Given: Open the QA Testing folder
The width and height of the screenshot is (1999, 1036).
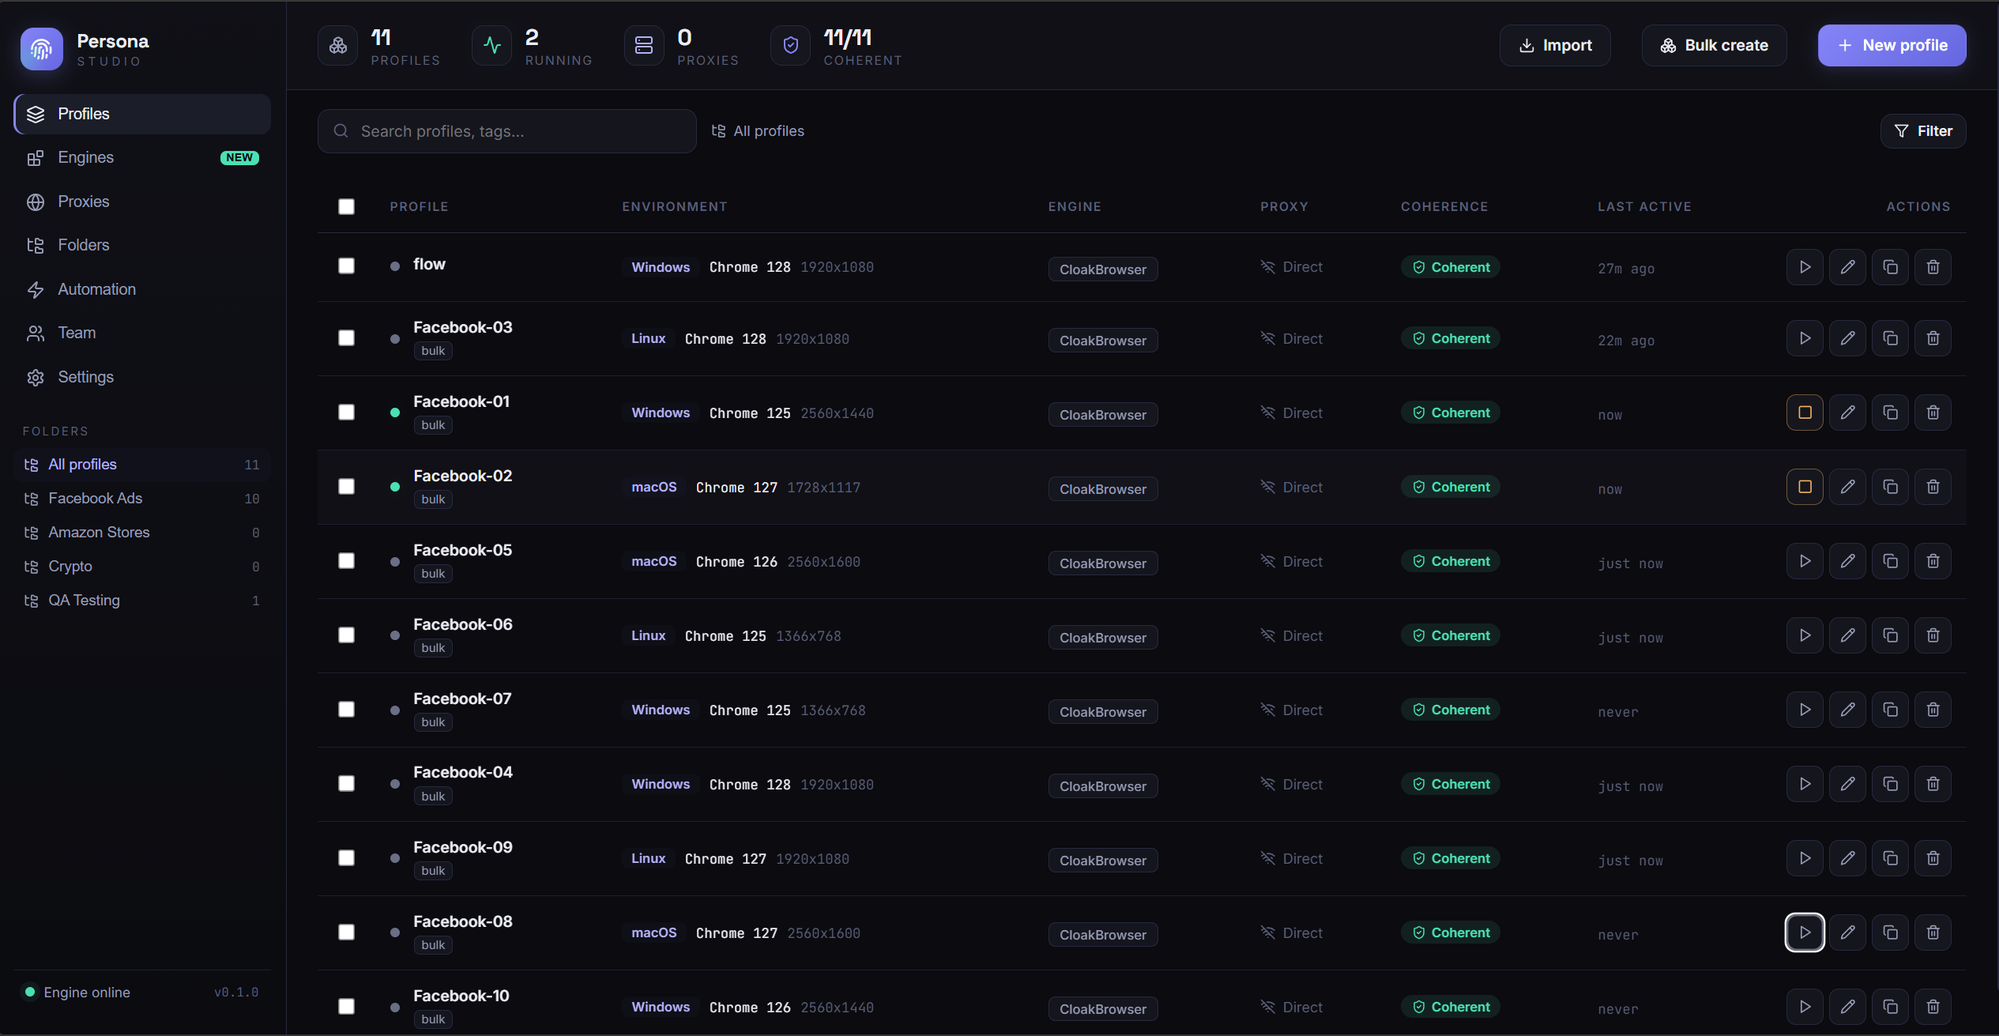Looking at the screenshot, I should pos(142,600).
